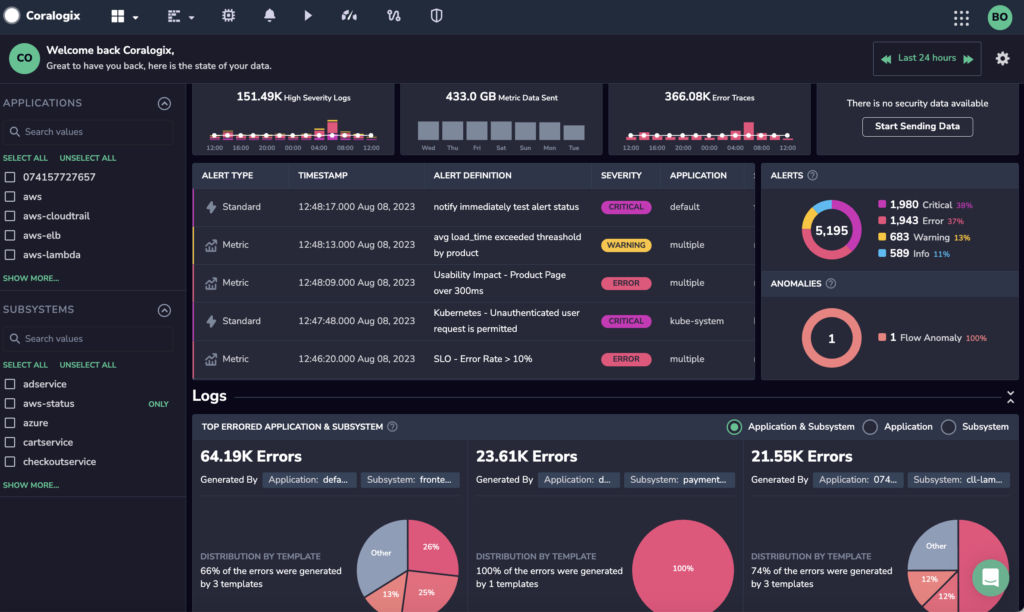Collapse the Logs section with its chevron
The height and width of the screenshot is (612, 1024).
[1010, 396]
